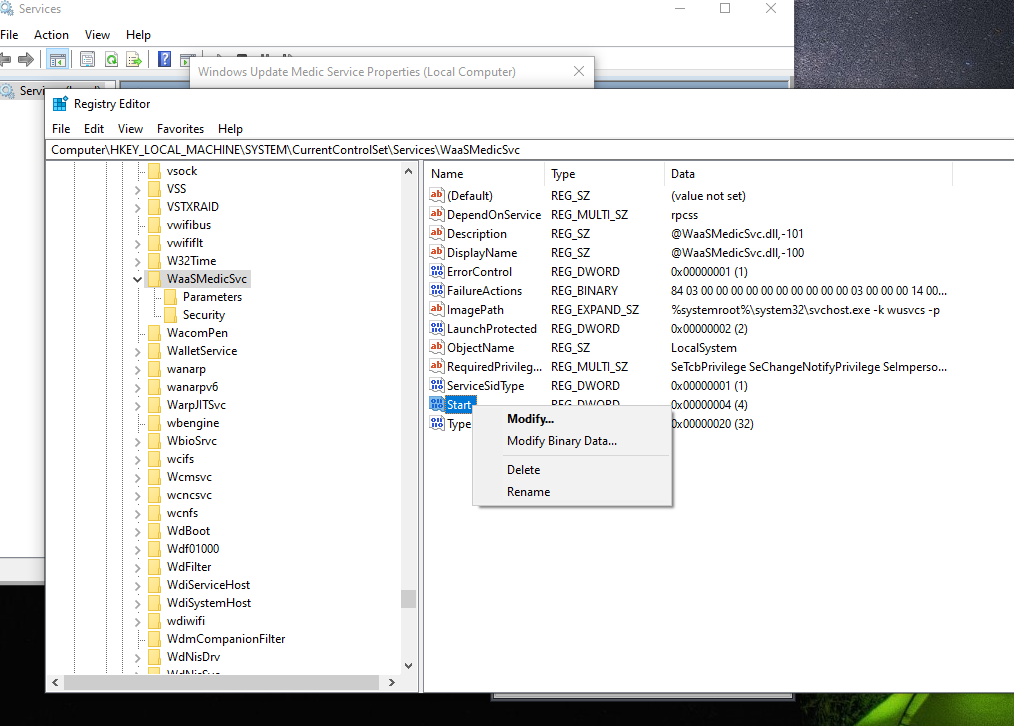Select the vwifibus key in the tree

click(x=189, y=225)
